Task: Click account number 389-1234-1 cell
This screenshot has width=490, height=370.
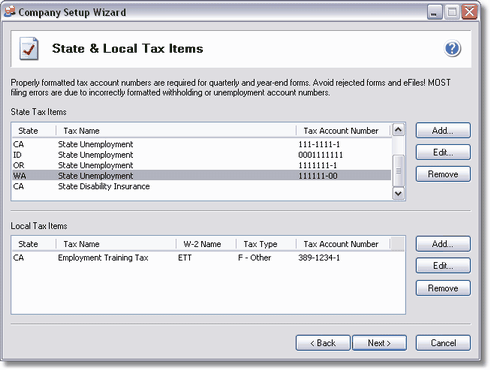Action: (x=319, y=258)
